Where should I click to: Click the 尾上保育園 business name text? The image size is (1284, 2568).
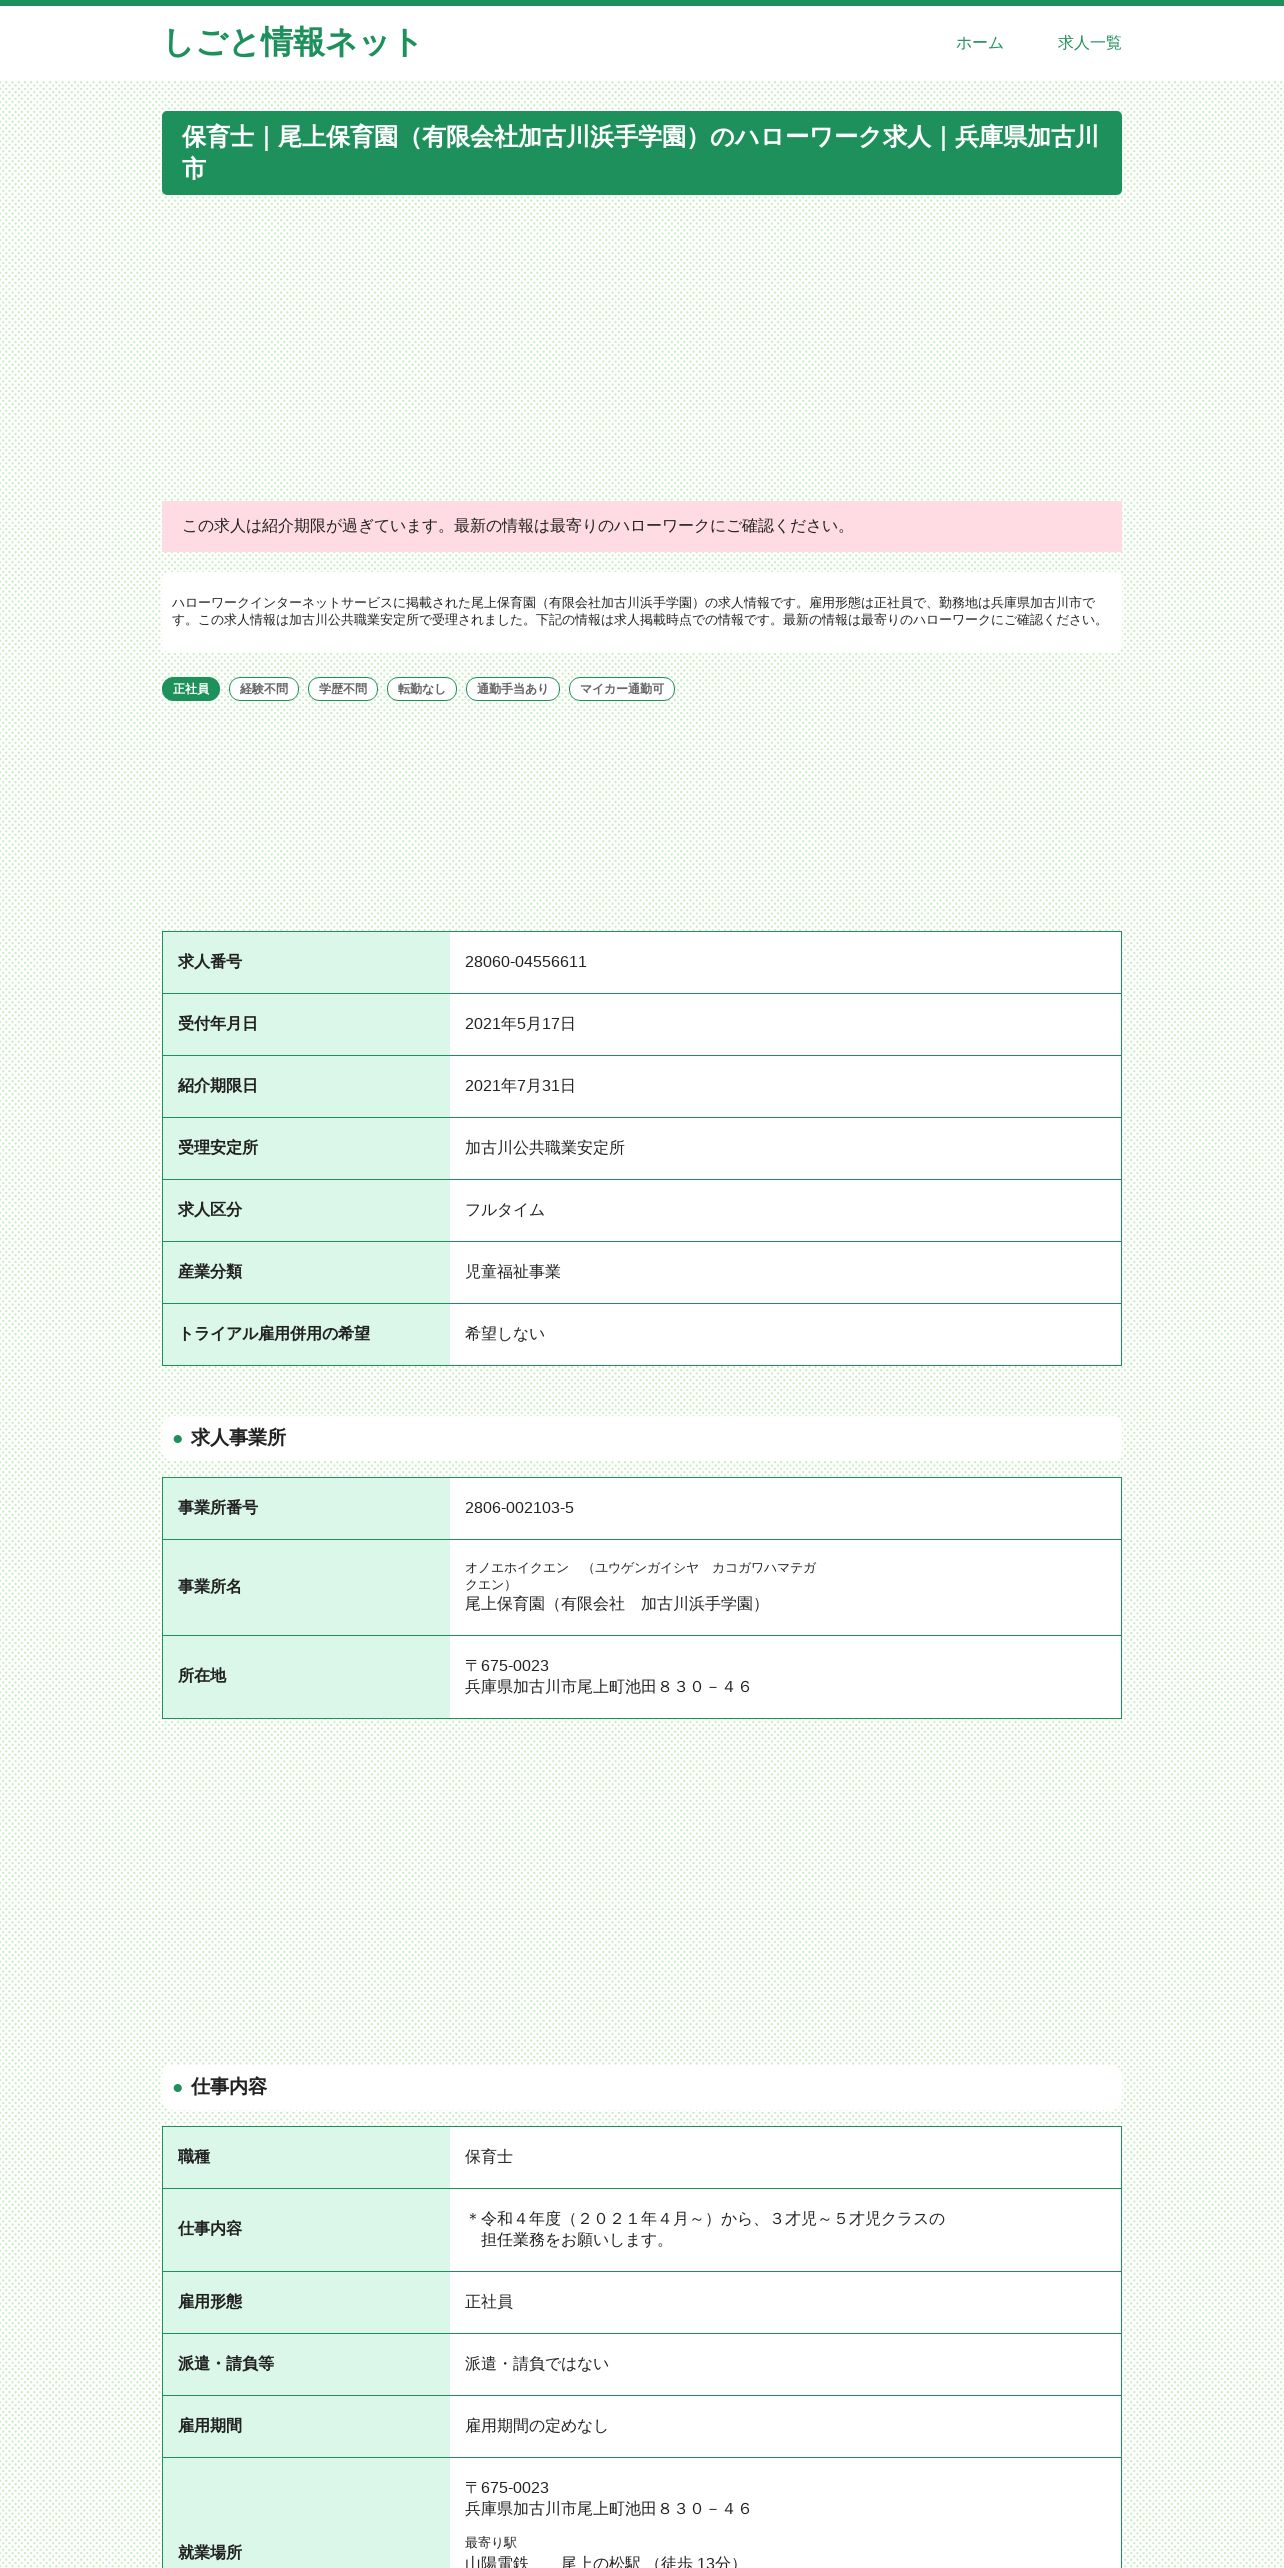(616, 1604)
